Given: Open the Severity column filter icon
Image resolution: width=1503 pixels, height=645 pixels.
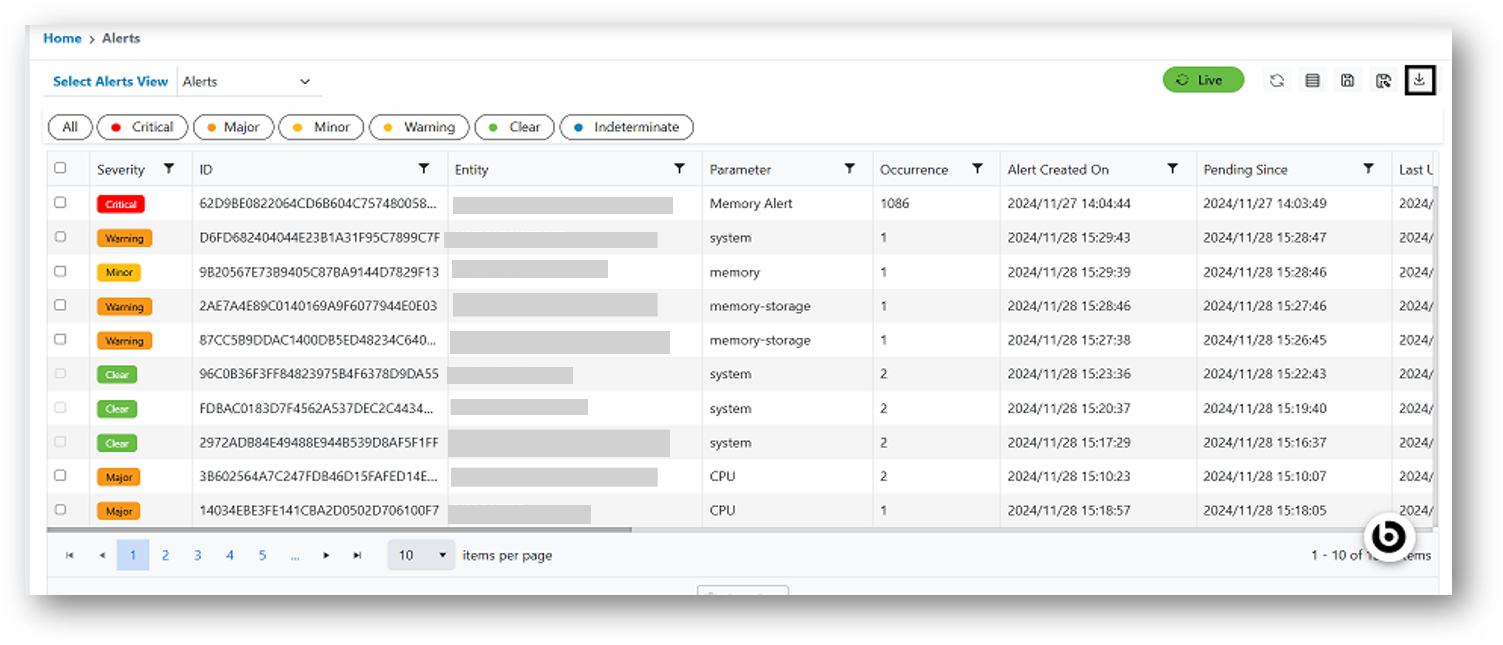Looking at the screenshot, I should tap(169, 169).
